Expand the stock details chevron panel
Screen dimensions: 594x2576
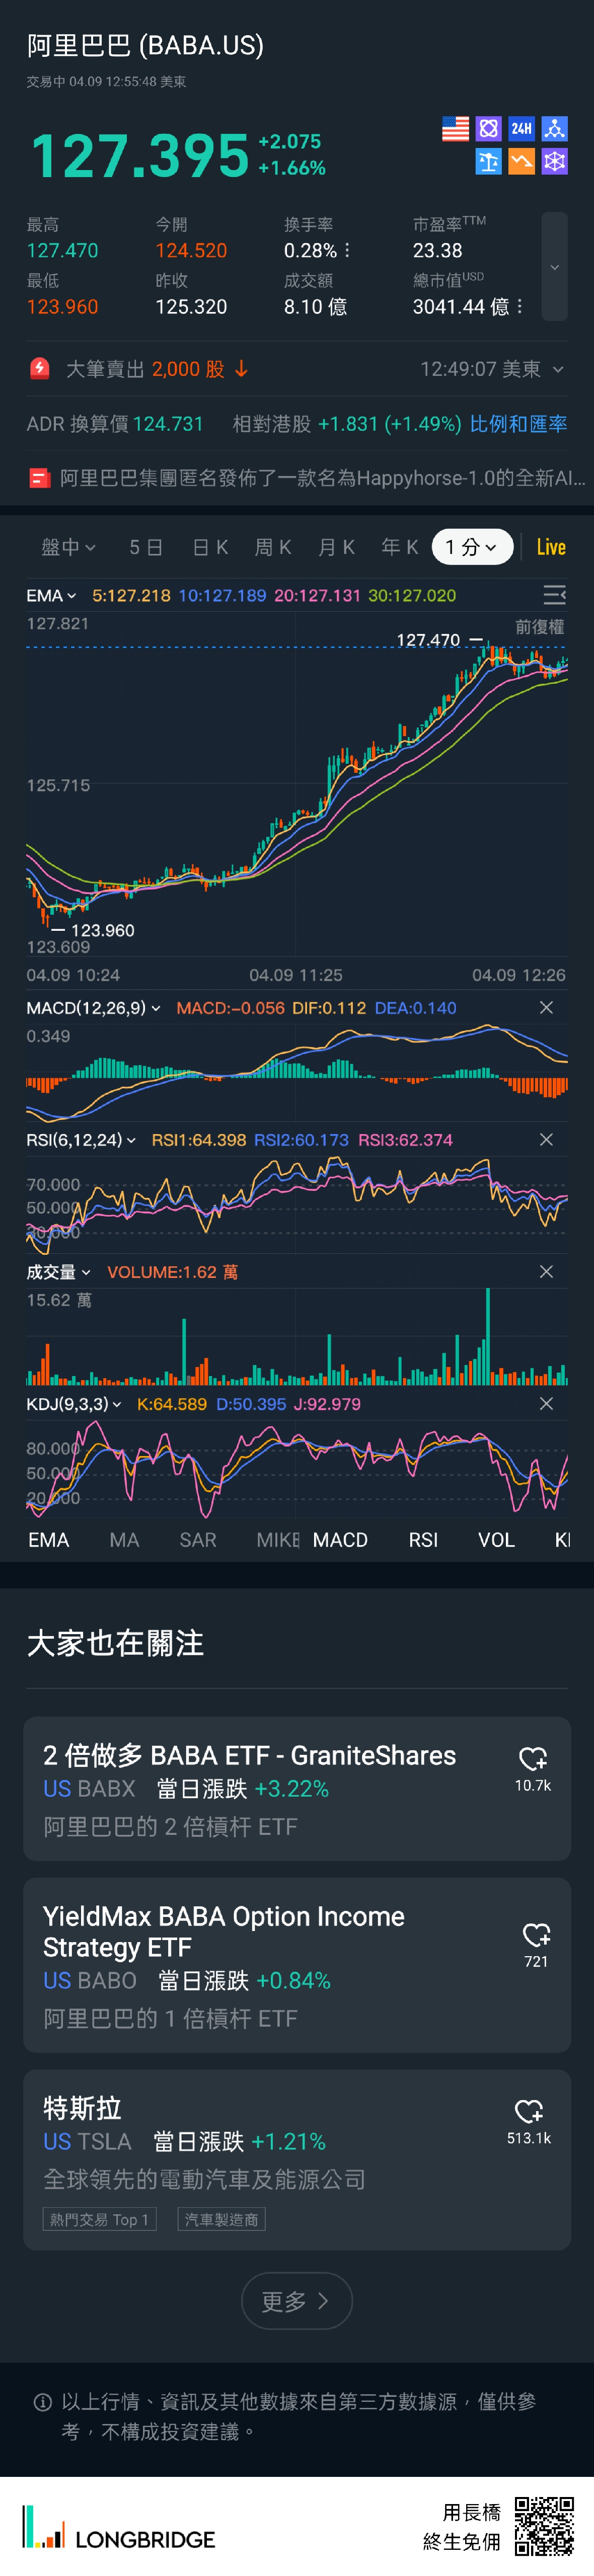click(554, 267)
